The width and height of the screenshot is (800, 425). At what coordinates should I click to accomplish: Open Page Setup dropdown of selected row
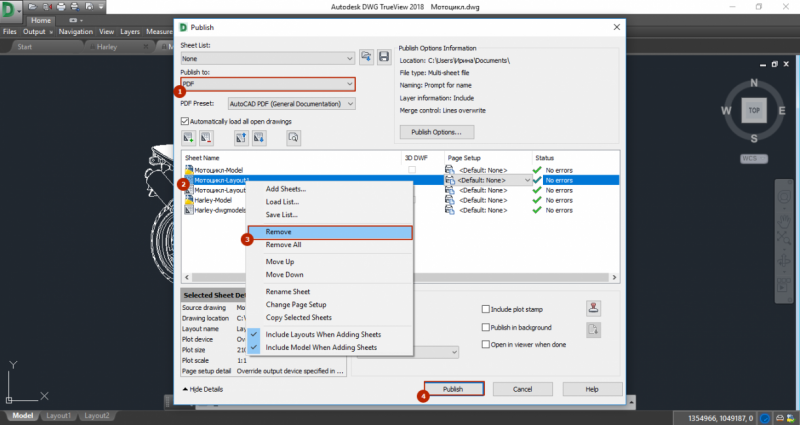[527, 180]
